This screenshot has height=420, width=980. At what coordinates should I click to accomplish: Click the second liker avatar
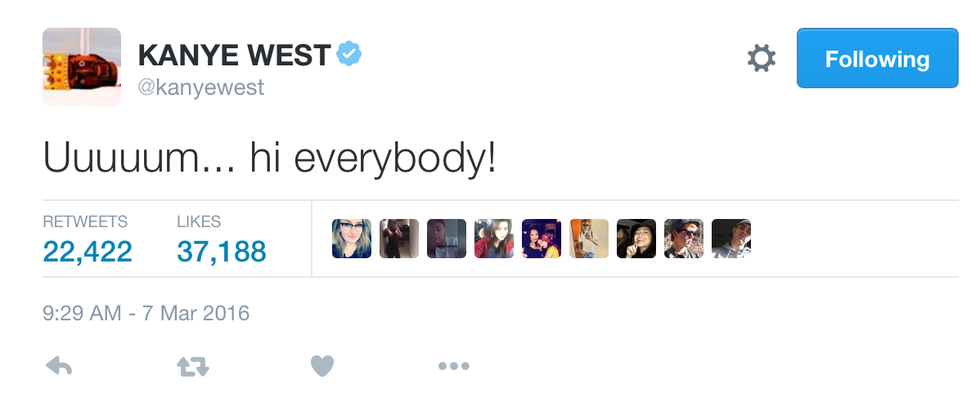(x=399, y=239)
